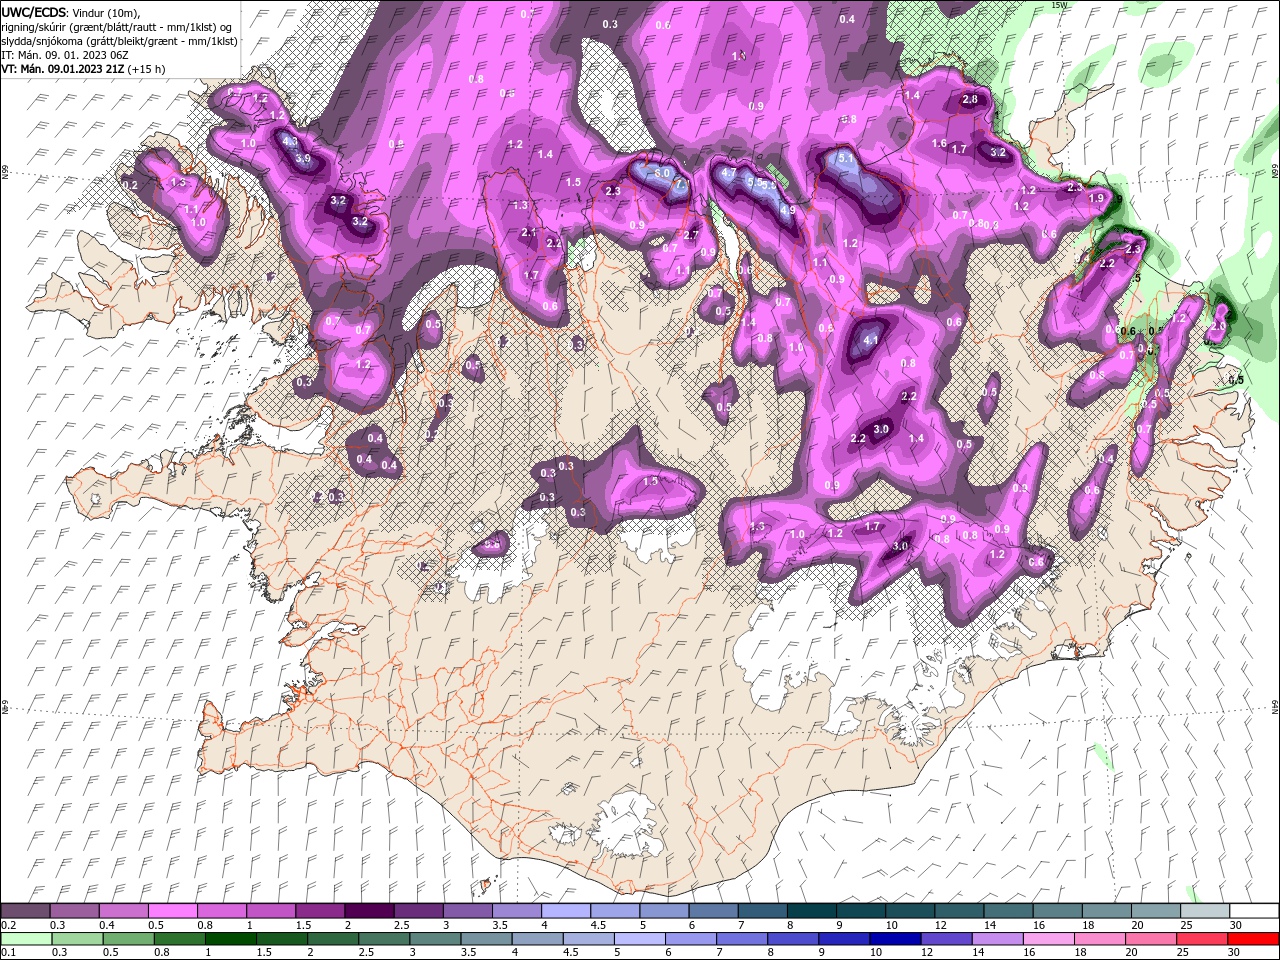The image size is (1280, 960).
Task: Click the 4.5 label in upper legend row
Action: [598, 925]
